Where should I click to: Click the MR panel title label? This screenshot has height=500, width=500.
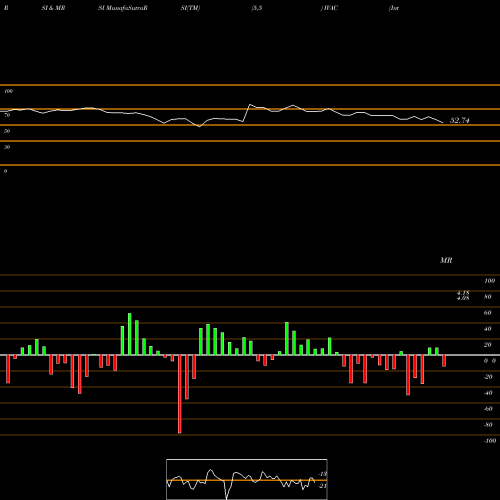tap(446, 260)
